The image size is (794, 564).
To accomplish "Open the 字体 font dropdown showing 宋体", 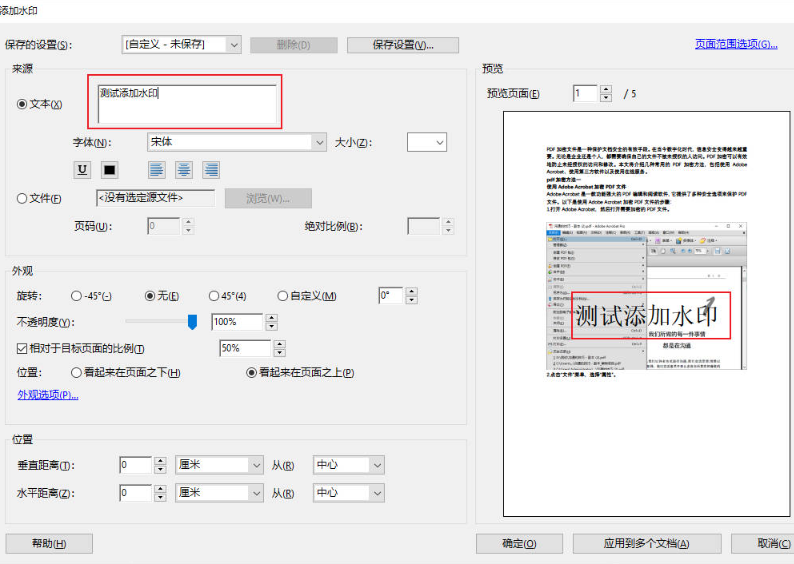I will [236, 142].
